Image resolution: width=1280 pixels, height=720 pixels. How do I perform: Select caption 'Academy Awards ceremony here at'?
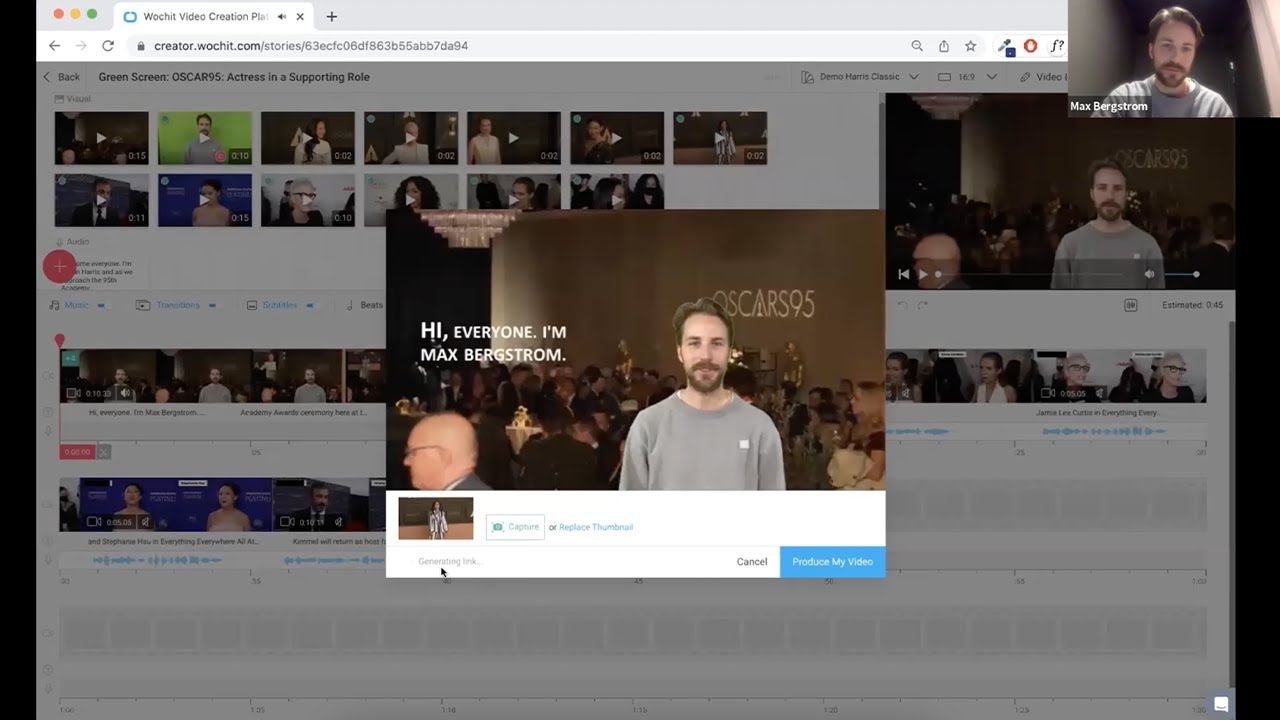pos(304,412)
